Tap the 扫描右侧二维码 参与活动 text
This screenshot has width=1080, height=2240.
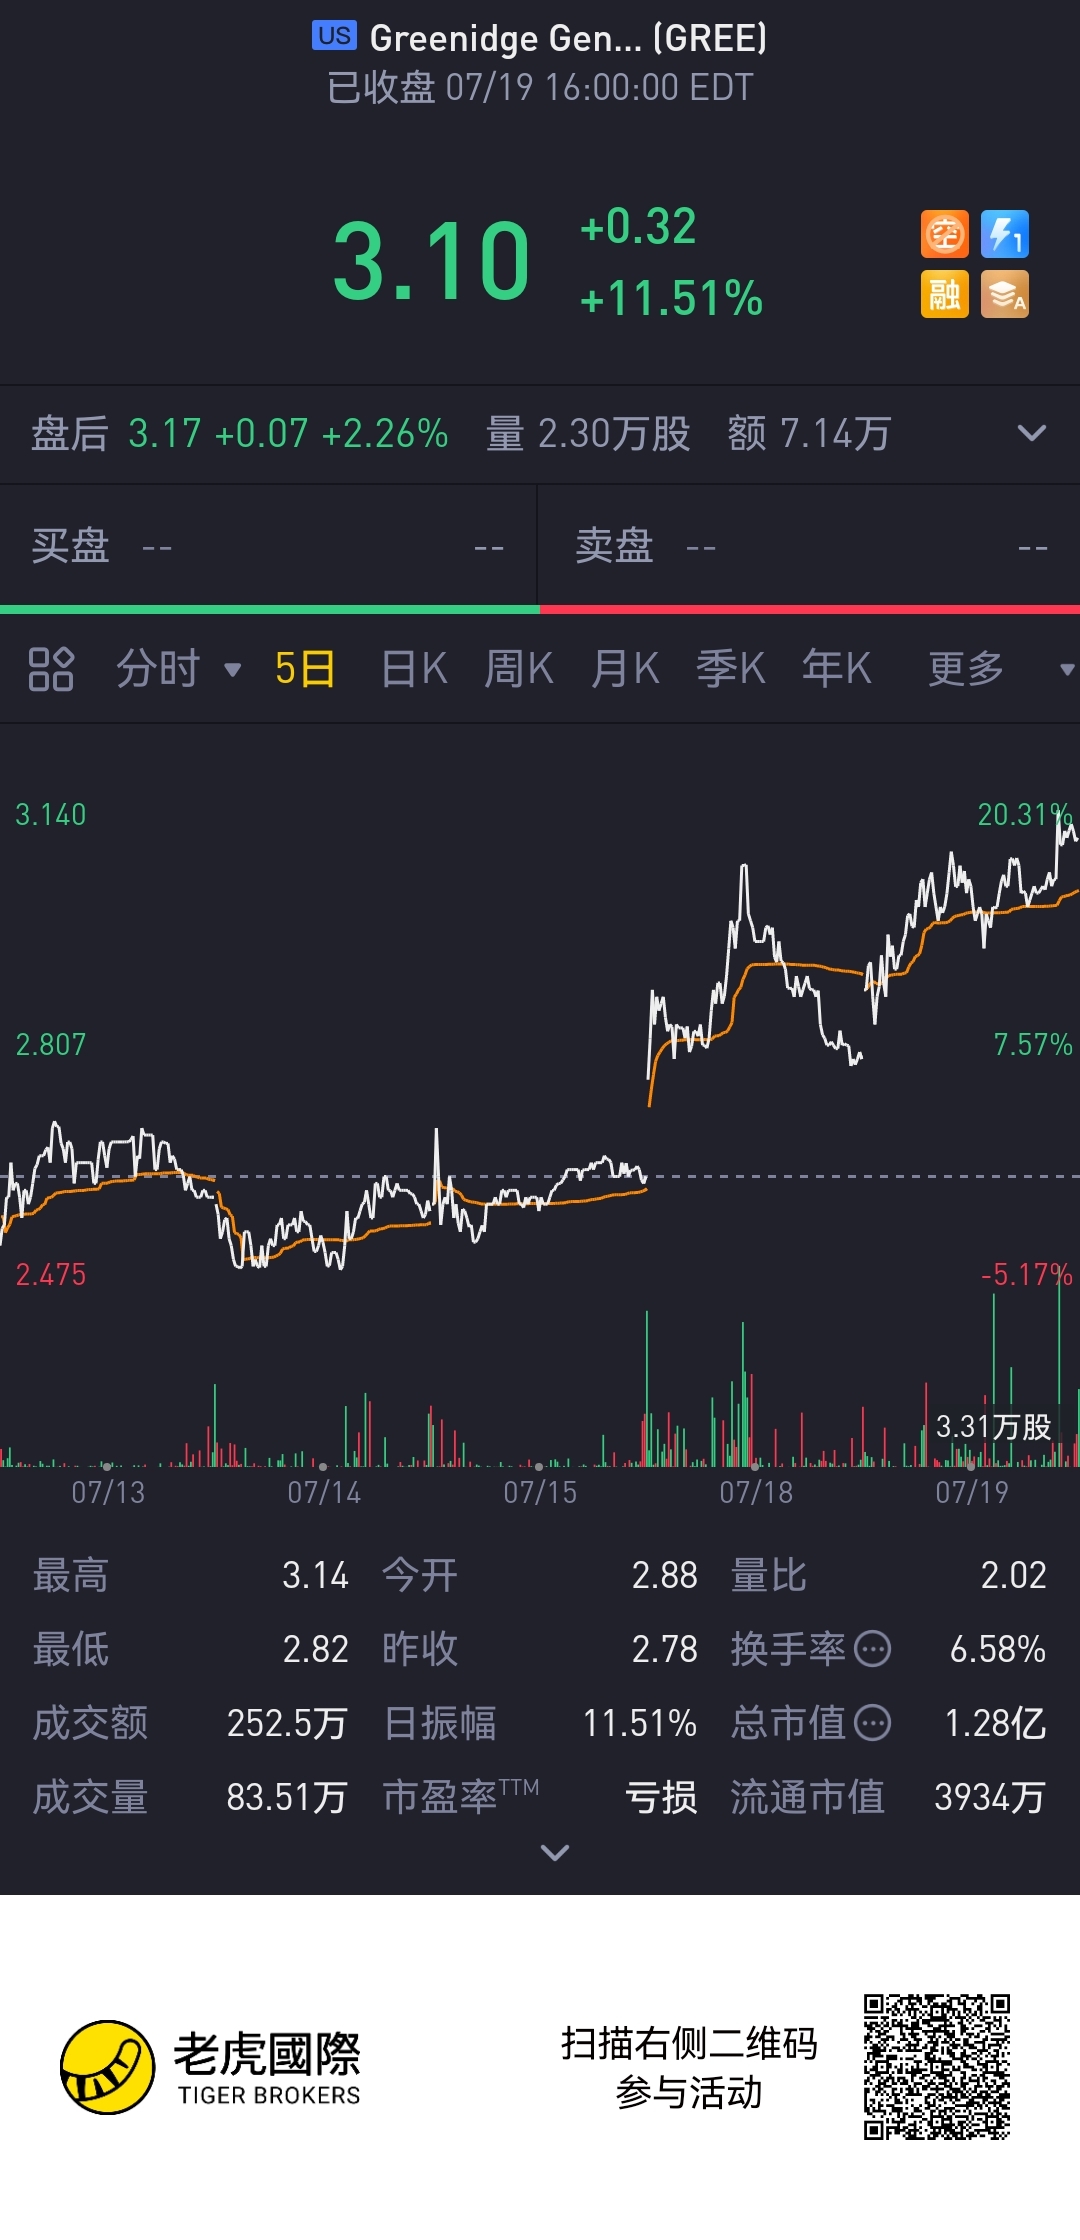(689, 2067)
